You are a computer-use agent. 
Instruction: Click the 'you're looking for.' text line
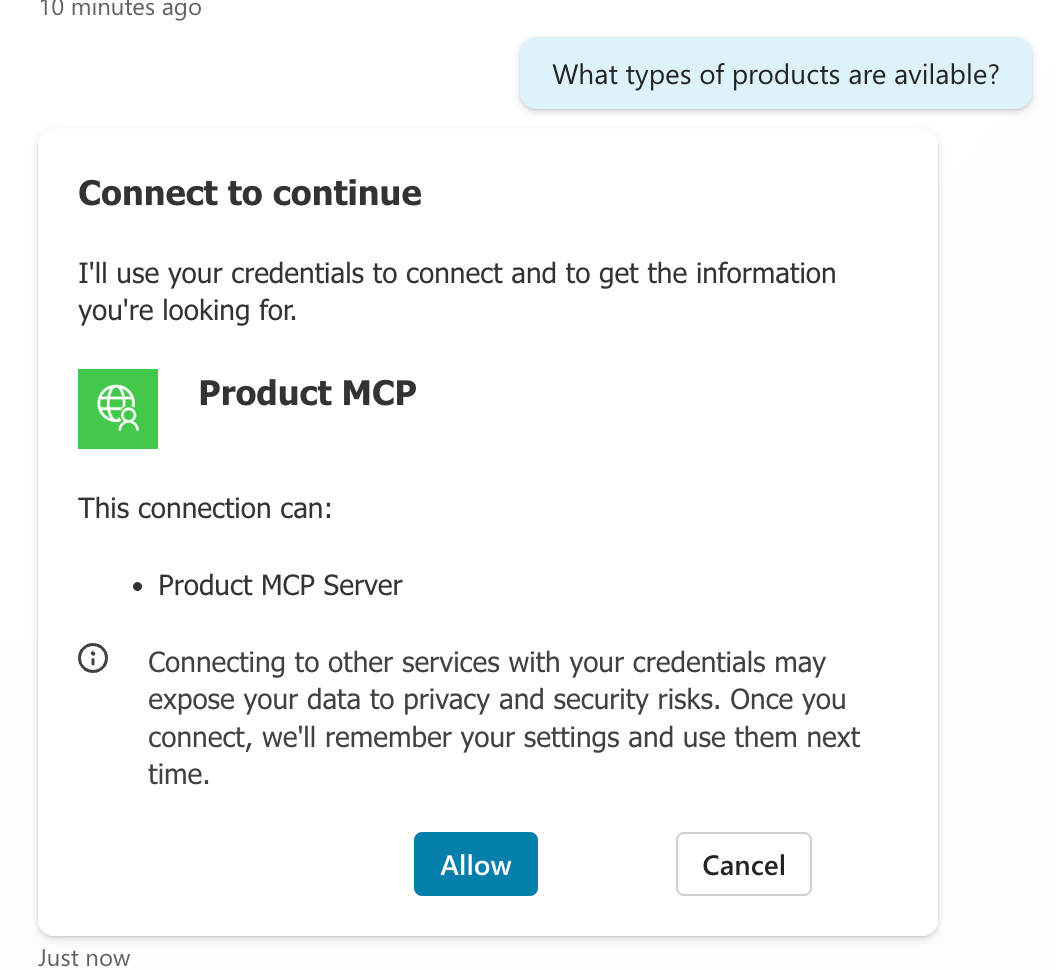(x=187, y=311)
